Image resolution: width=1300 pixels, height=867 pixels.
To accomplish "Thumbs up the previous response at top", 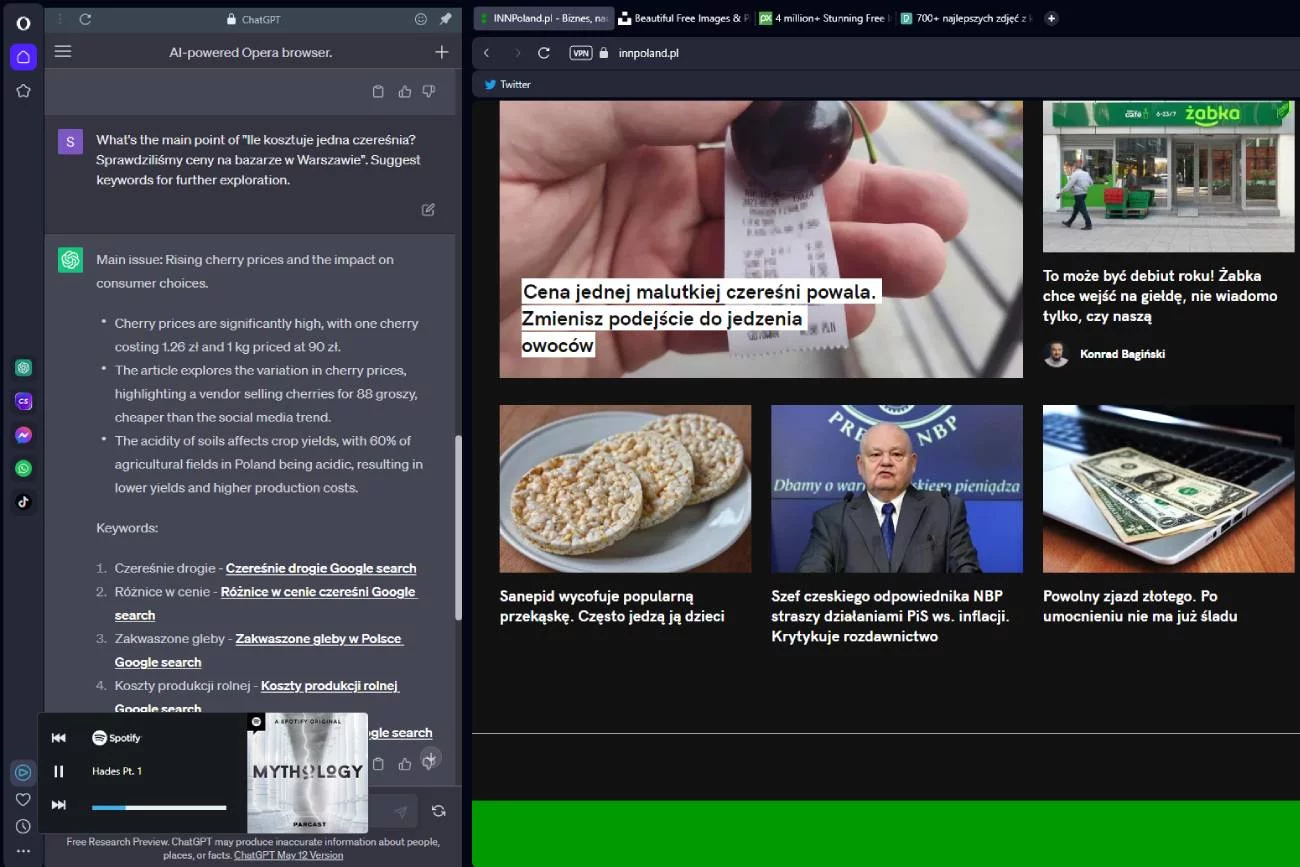I will tap(404, 92).
